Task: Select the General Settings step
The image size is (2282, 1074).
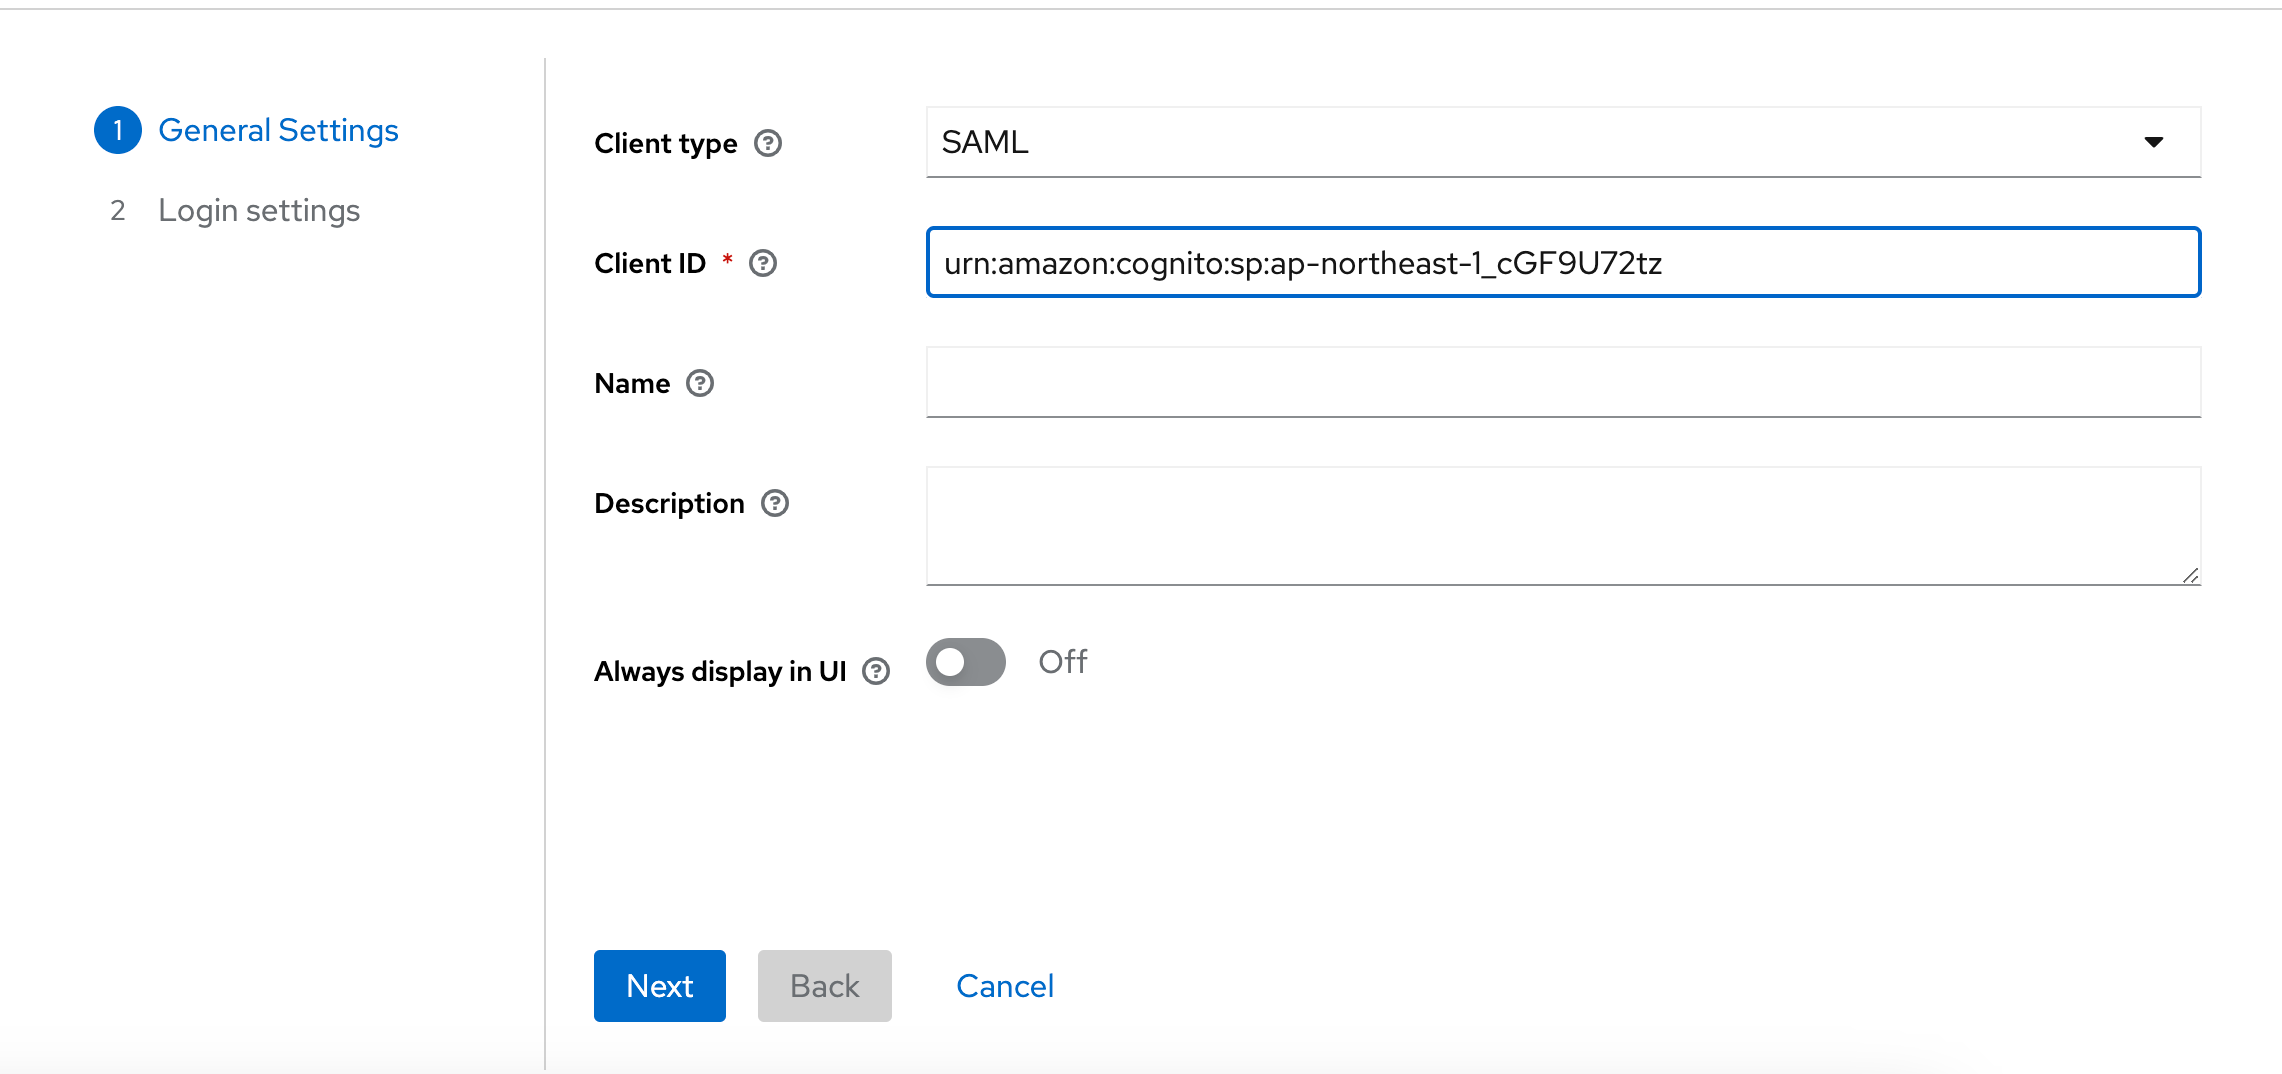Action: coord(278,129)
